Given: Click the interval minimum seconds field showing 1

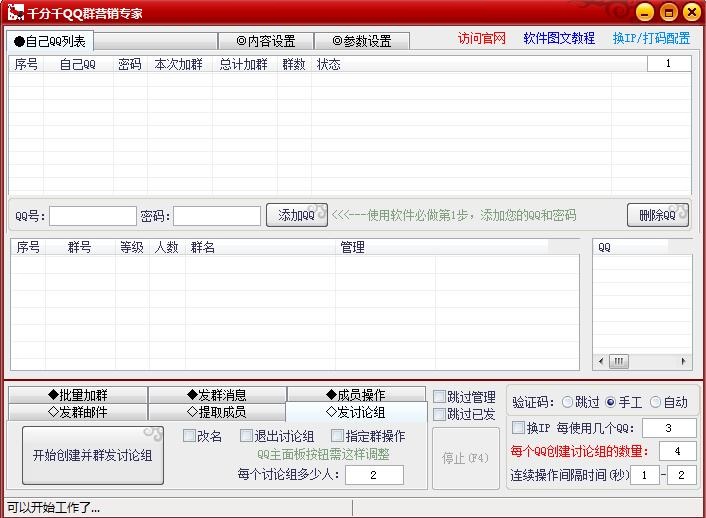Looking at the screenshot, I should tap(644, 475).
